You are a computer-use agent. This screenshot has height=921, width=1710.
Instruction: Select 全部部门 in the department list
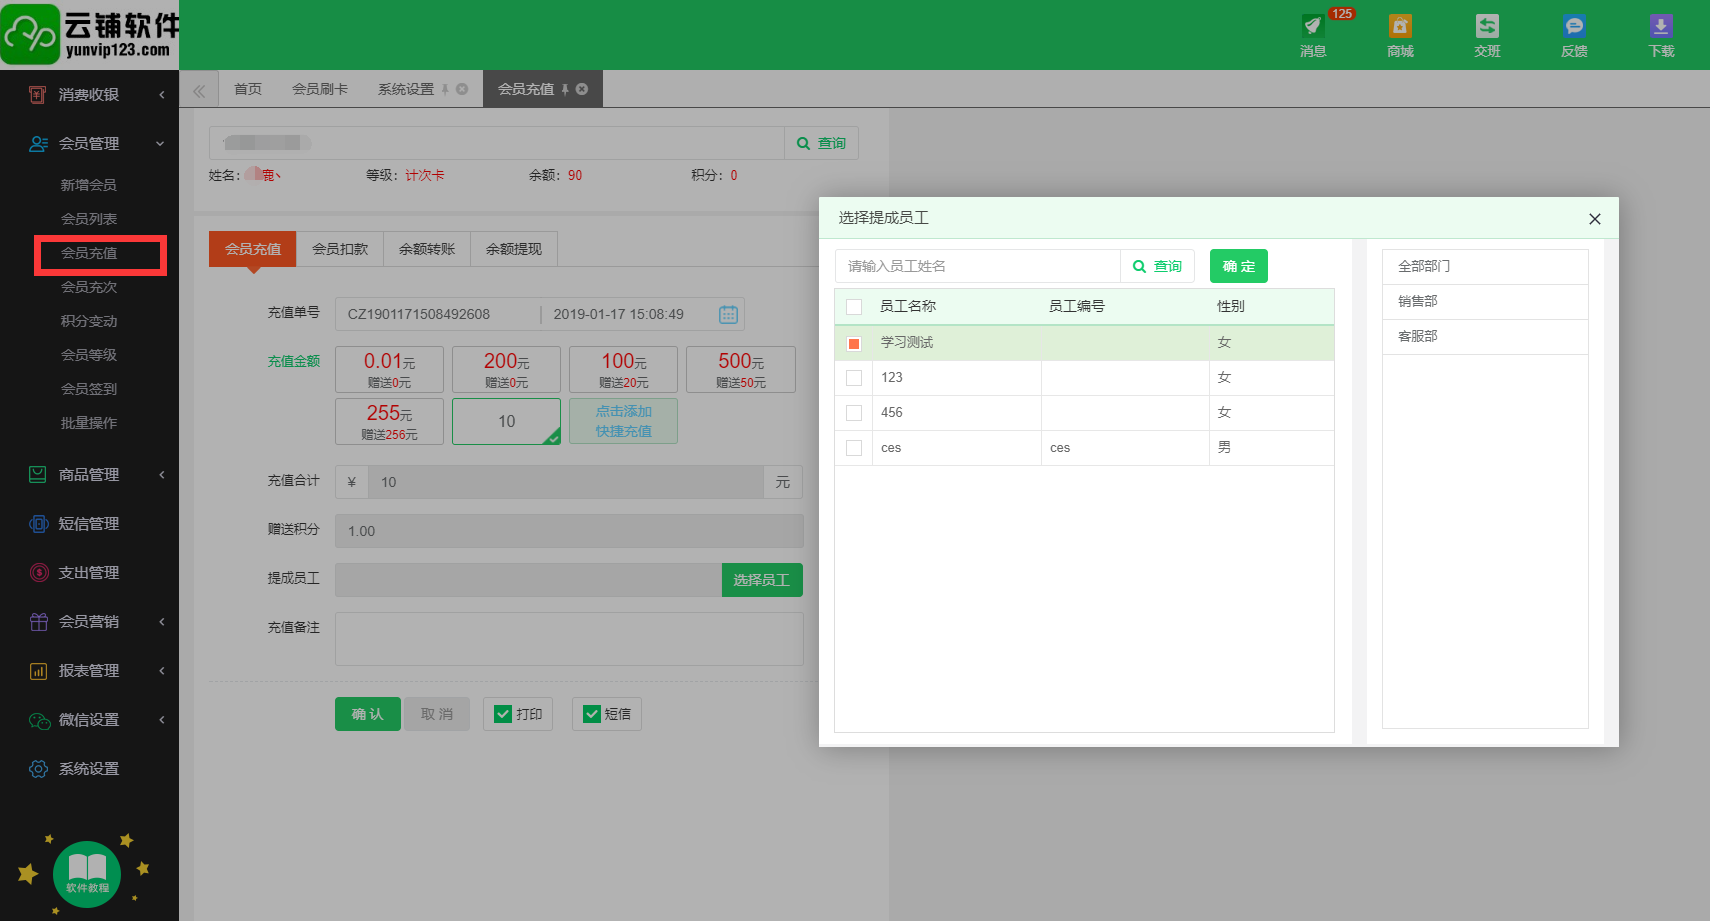pyautogui.click(x=1485, y=266)
